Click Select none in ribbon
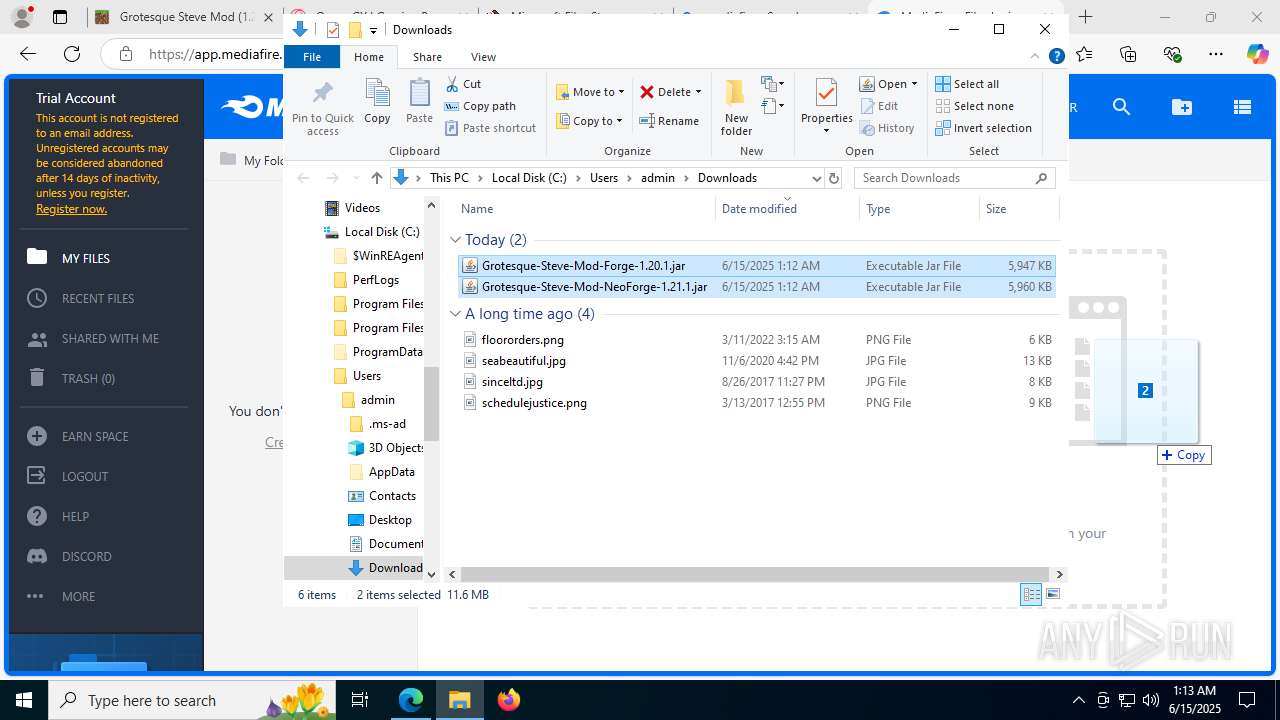The width and height of the screenshot is (1280, 720). pos(974,106)
